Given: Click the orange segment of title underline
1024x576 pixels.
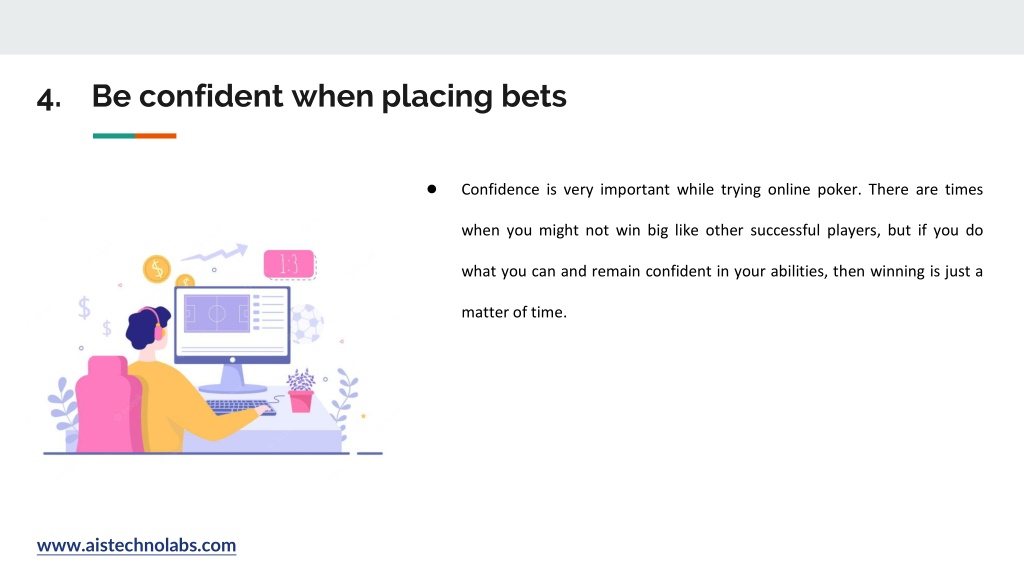Looking at the screenshot, I should (155, 136).
